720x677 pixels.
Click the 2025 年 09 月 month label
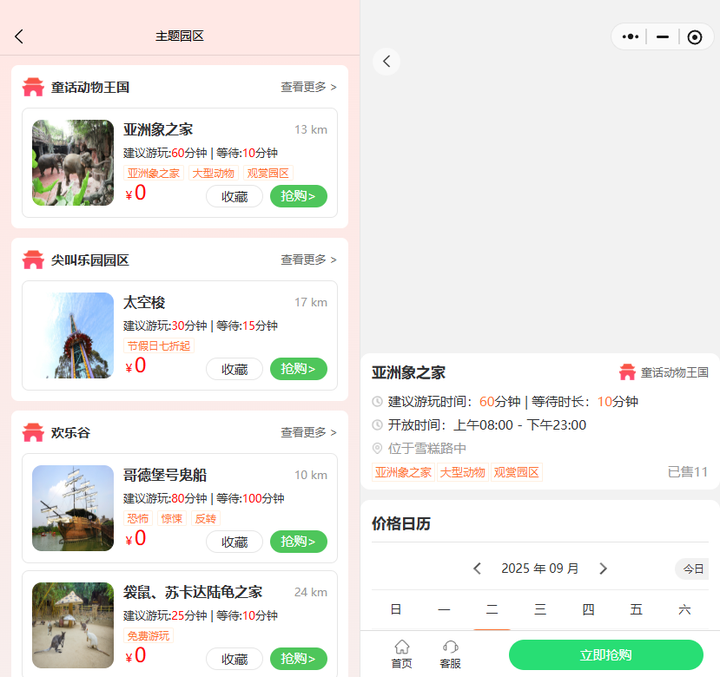point(540,569)
